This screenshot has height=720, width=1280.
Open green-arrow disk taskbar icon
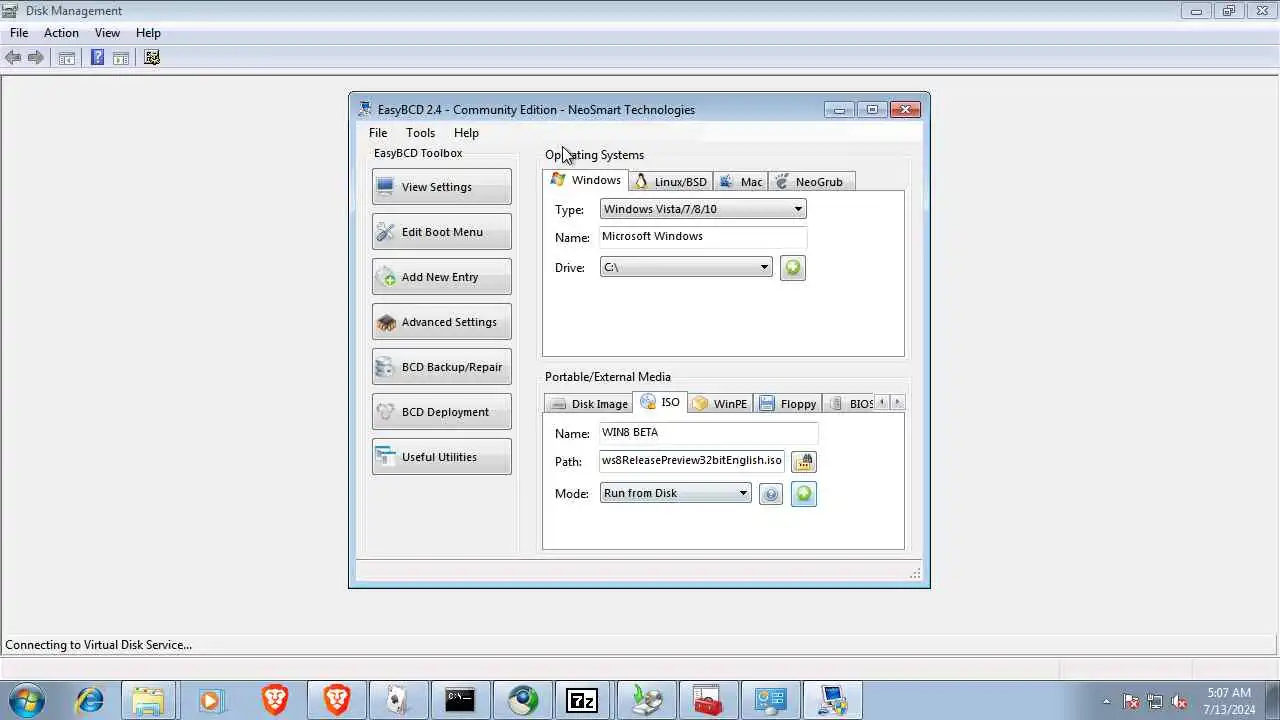[x=646, y=701]
